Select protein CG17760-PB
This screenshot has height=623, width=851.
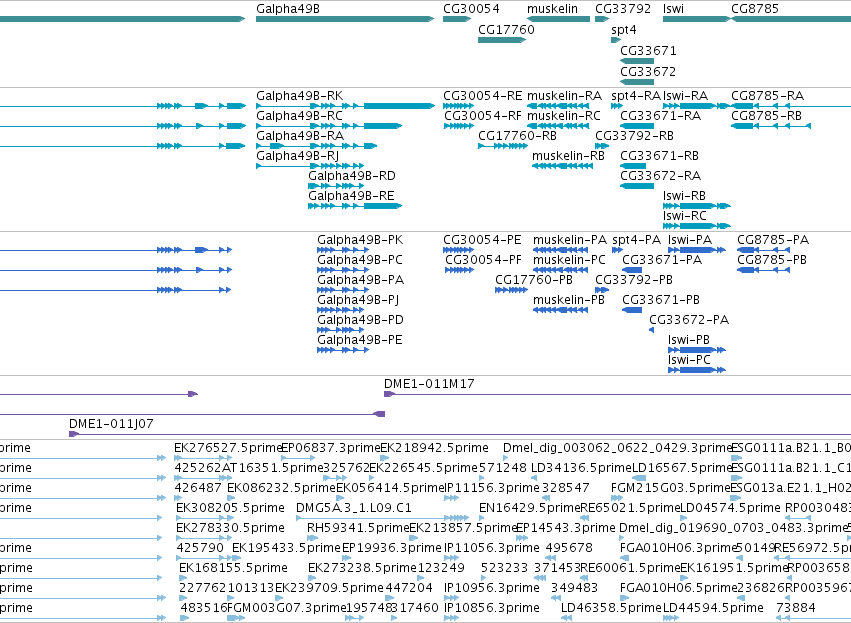point(534,280)
